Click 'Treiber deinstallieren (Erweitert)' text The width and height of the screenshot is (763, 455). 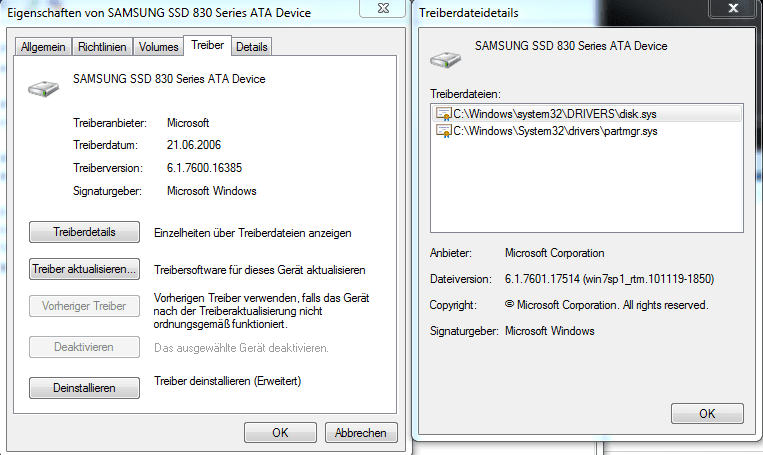[x=227, y=381]
